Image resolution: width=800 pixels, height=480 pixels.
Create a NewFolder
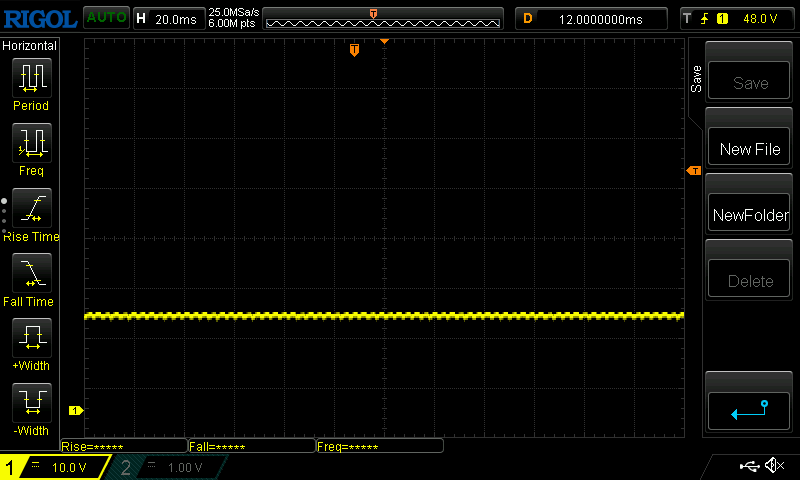(x=749, y=212)
